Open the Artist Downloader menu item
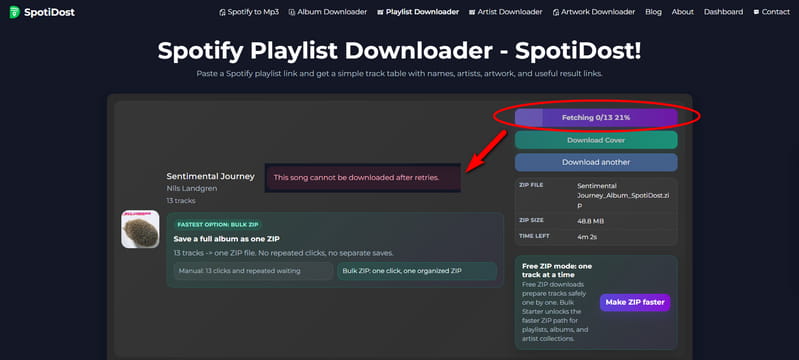799x360 pixels. (510, 12)
